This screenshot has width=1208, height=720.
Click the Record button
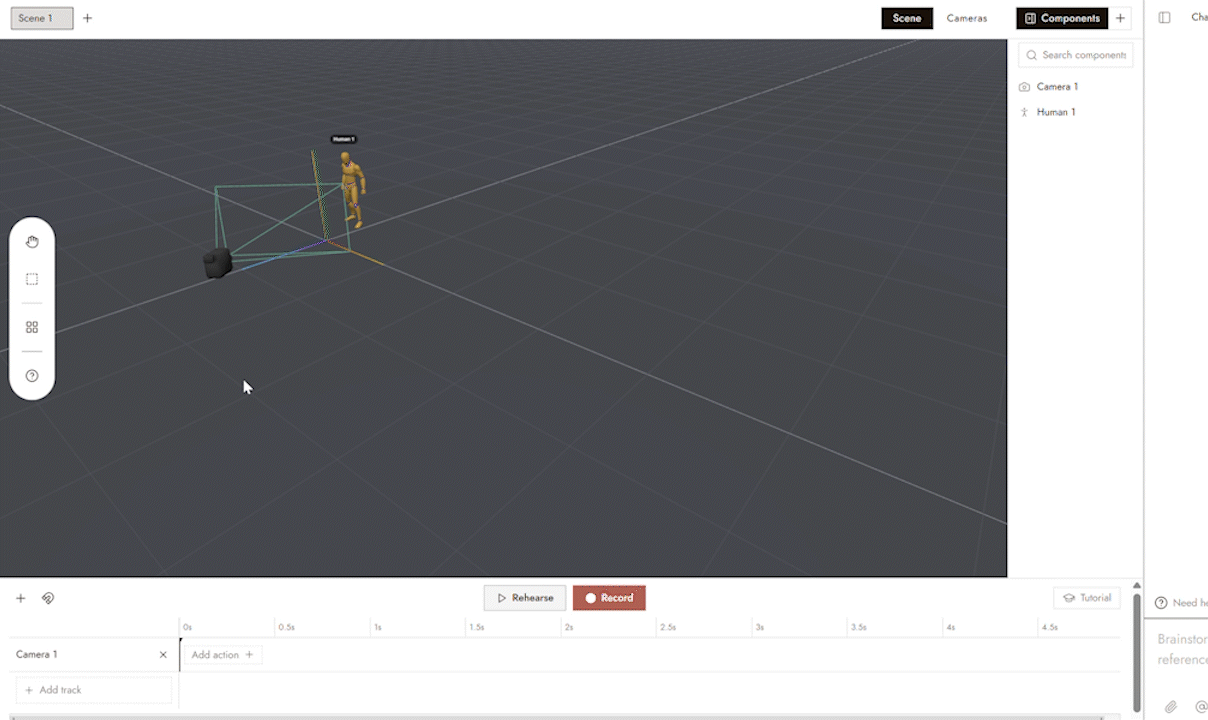(609, 598)
